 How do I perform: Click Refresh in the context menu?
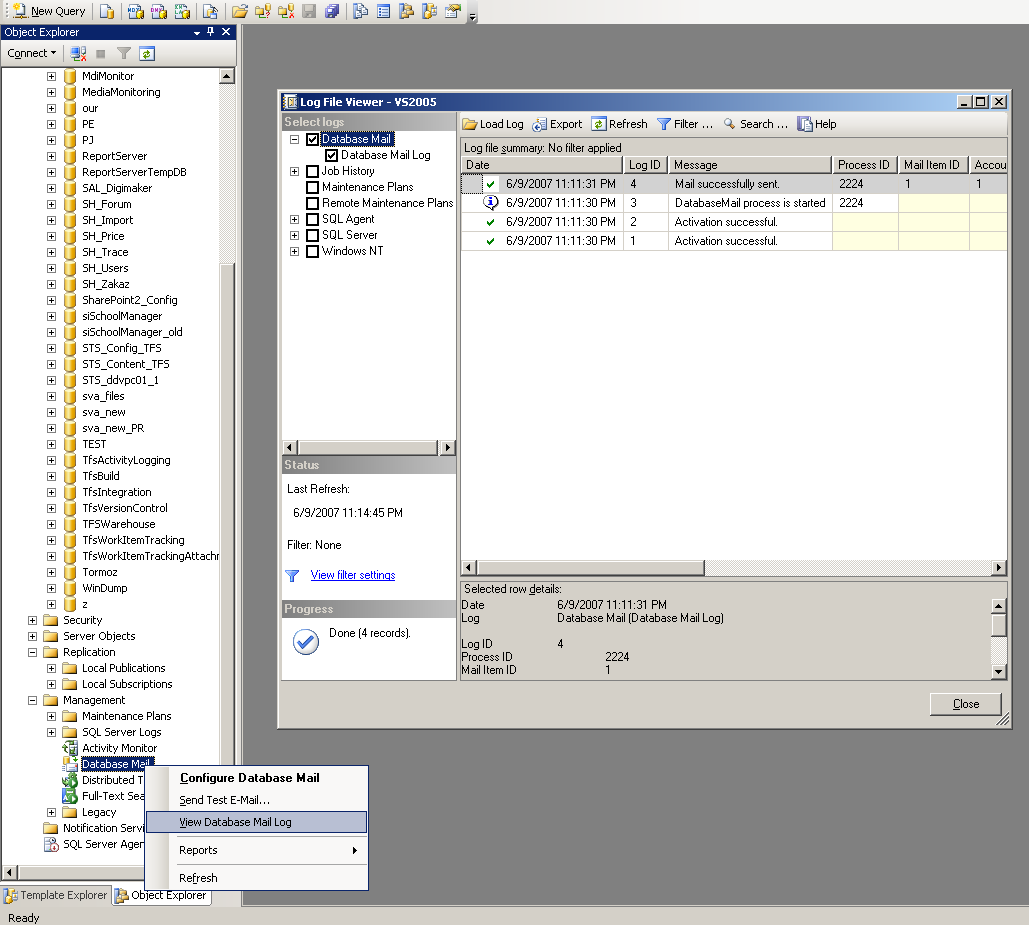[x=256, y=878]
